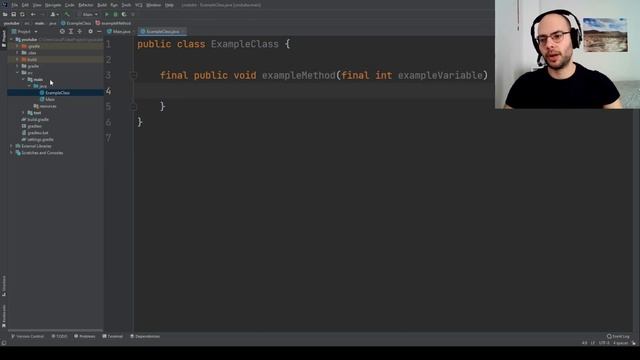640x360 pixels.
Task: Open the Build menu
Action: [102, 5]
